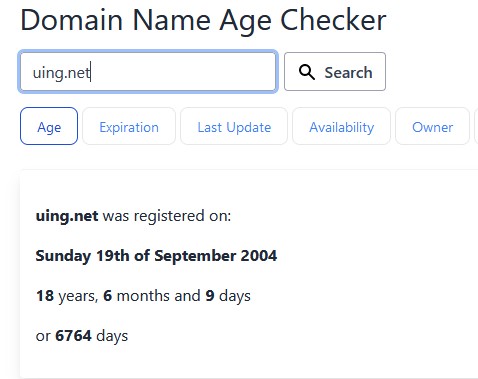The width and height of the screenshot is (478, 379).
Task: Click the magnifying glass search icon
Action: click(x=307, y=72)
